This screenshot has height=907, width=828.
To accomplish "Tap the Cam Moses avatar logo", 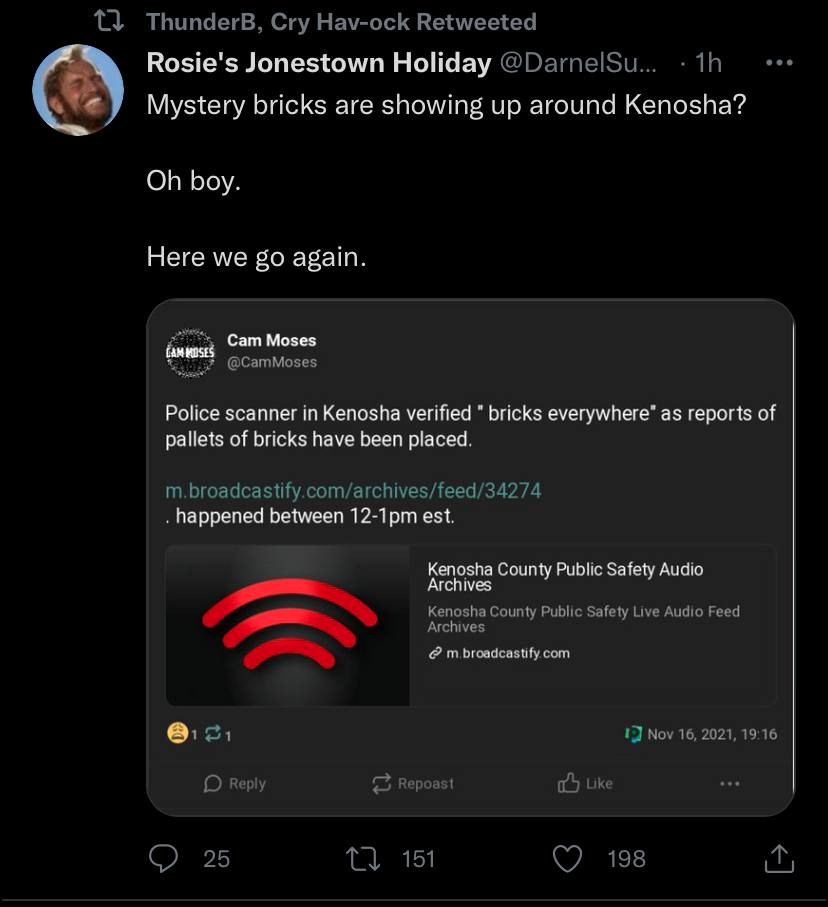I will [x=189, y=352].
